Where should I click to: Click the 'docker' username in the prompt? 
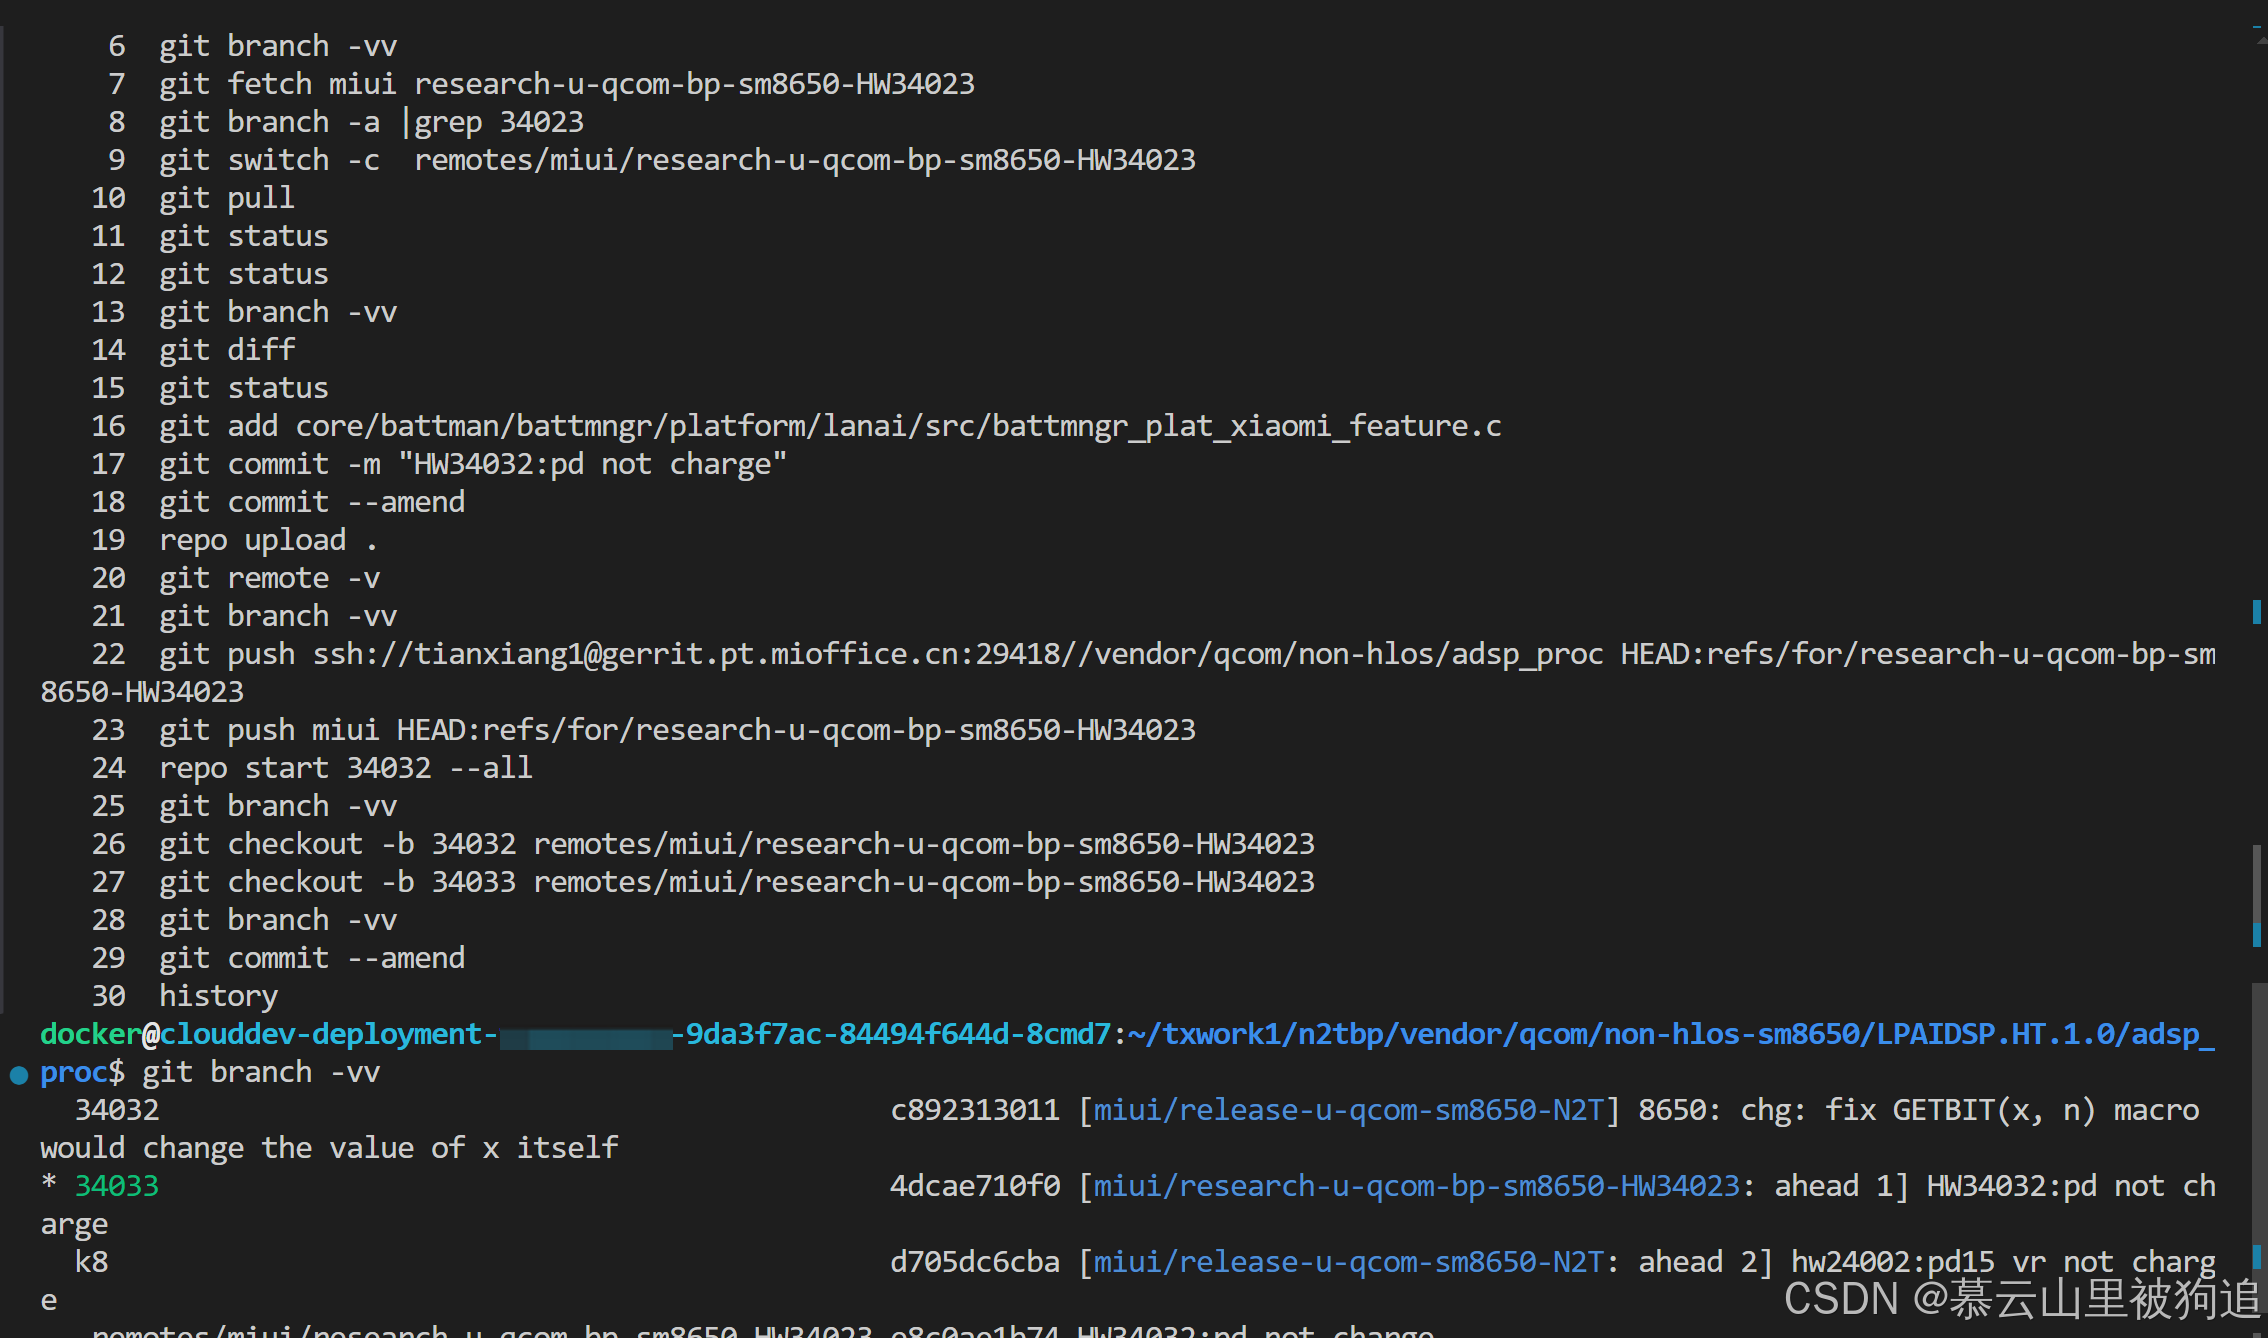pos(90,1034)
